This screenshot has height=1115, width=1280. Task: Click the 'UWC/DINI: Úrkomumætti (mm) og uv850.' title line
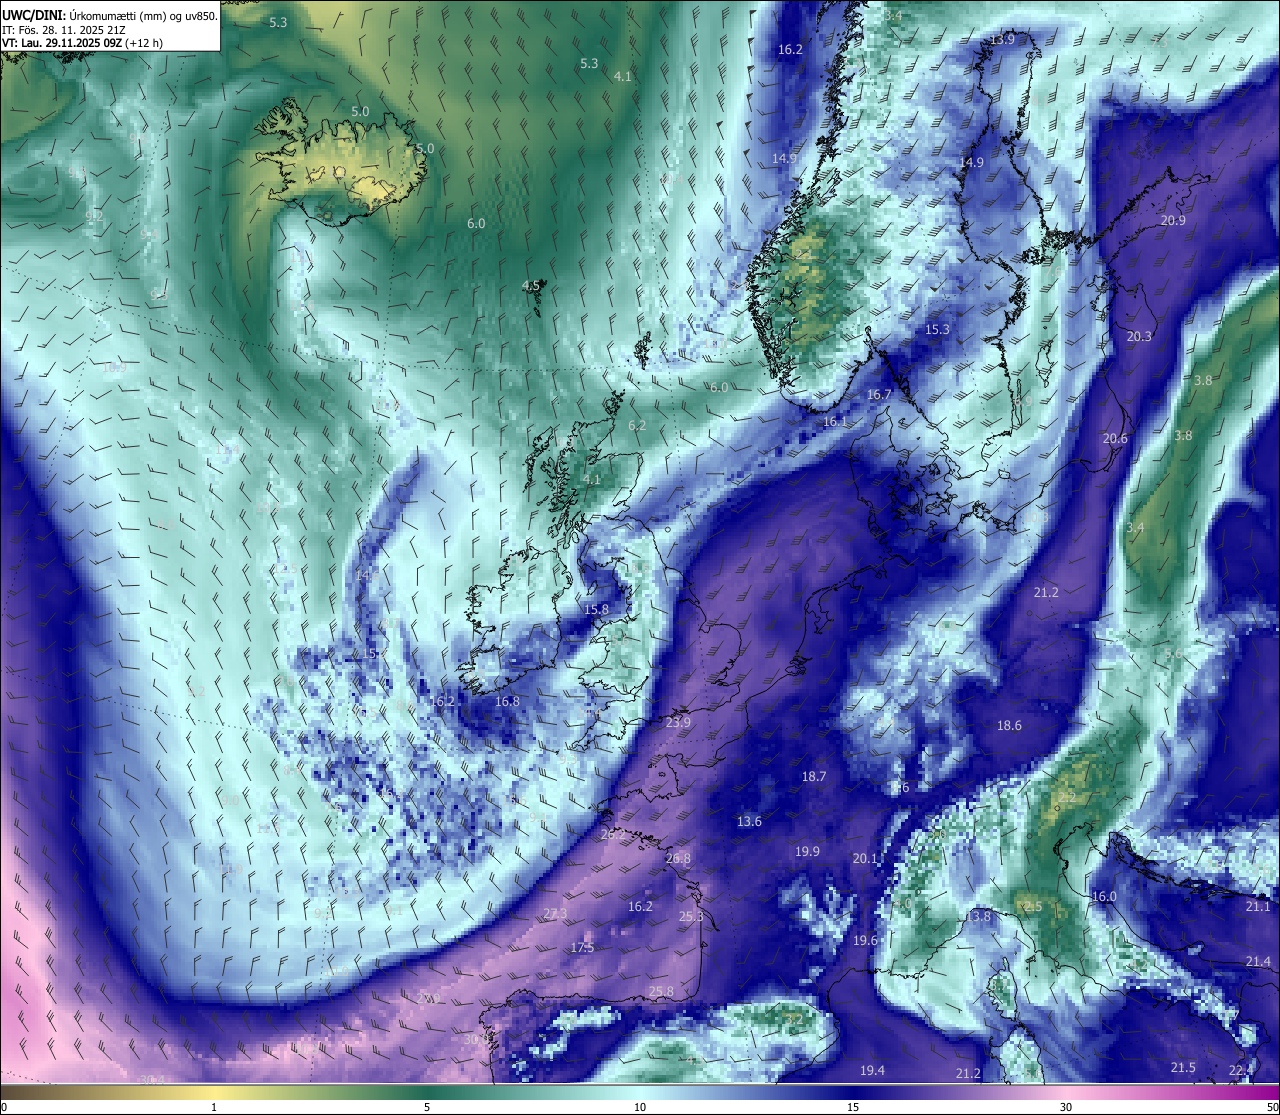109,15
